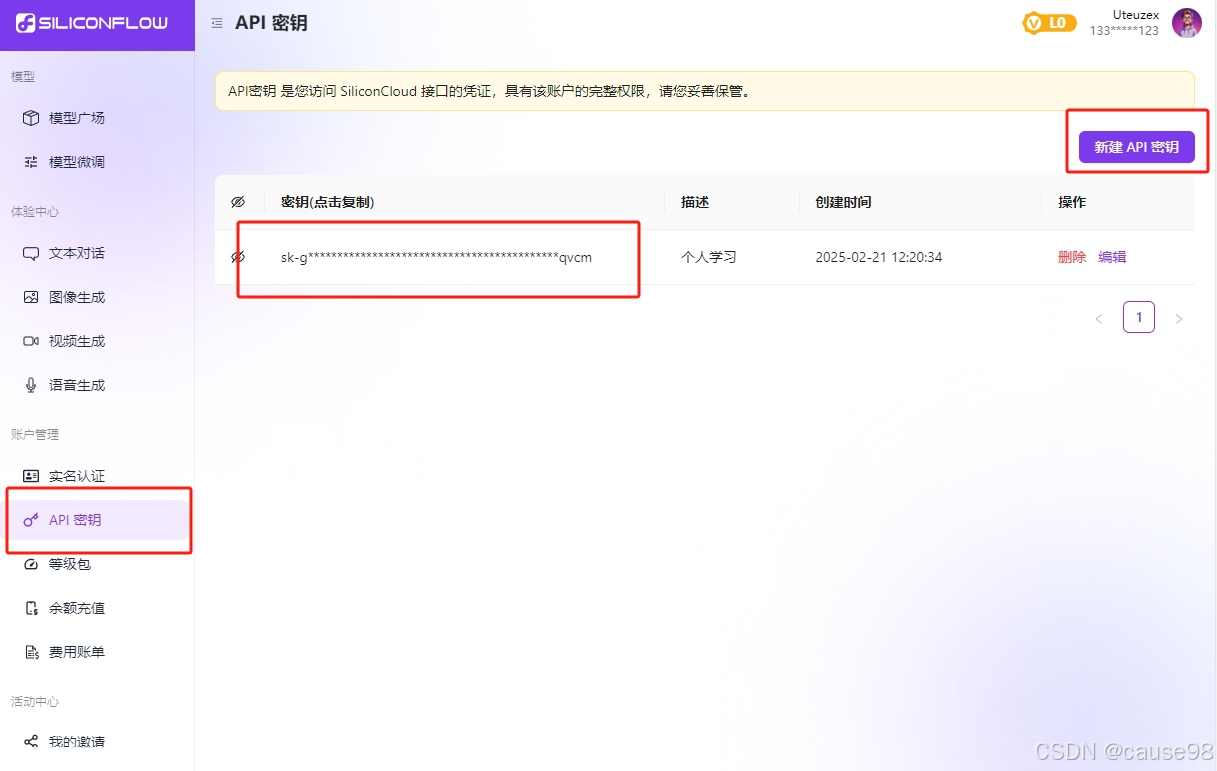Go to previous page arrow

(x=1099, y=319)
